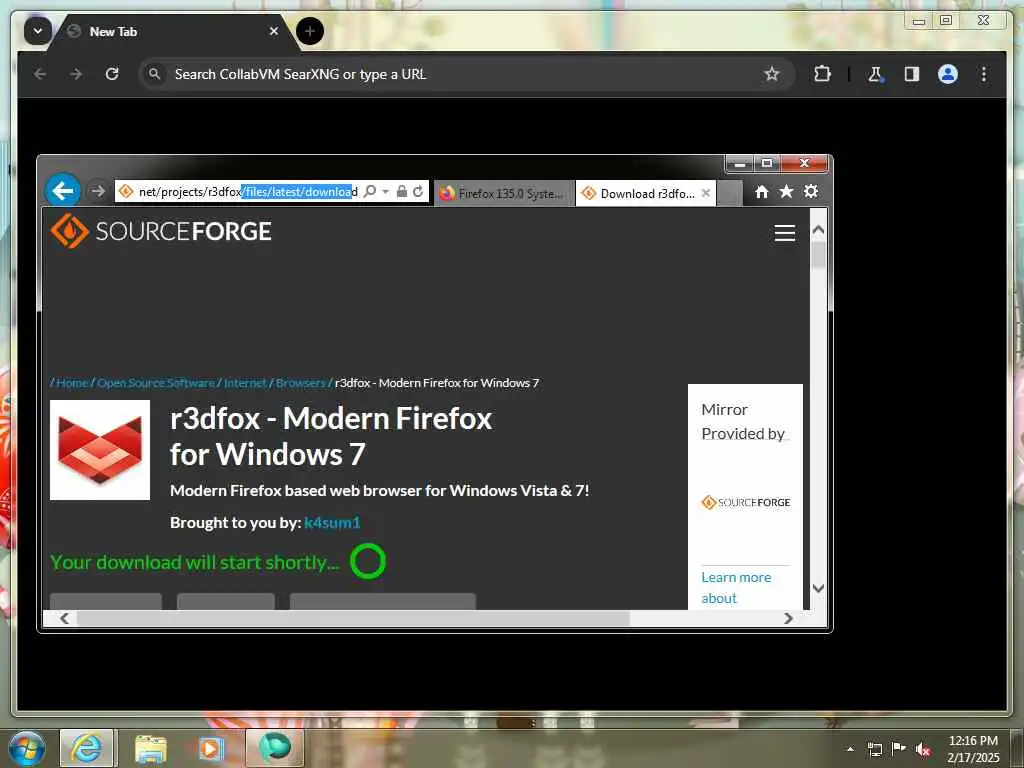Click the IE vertical scrollbar thumb
1024x768 pixels.
(818, 255)
